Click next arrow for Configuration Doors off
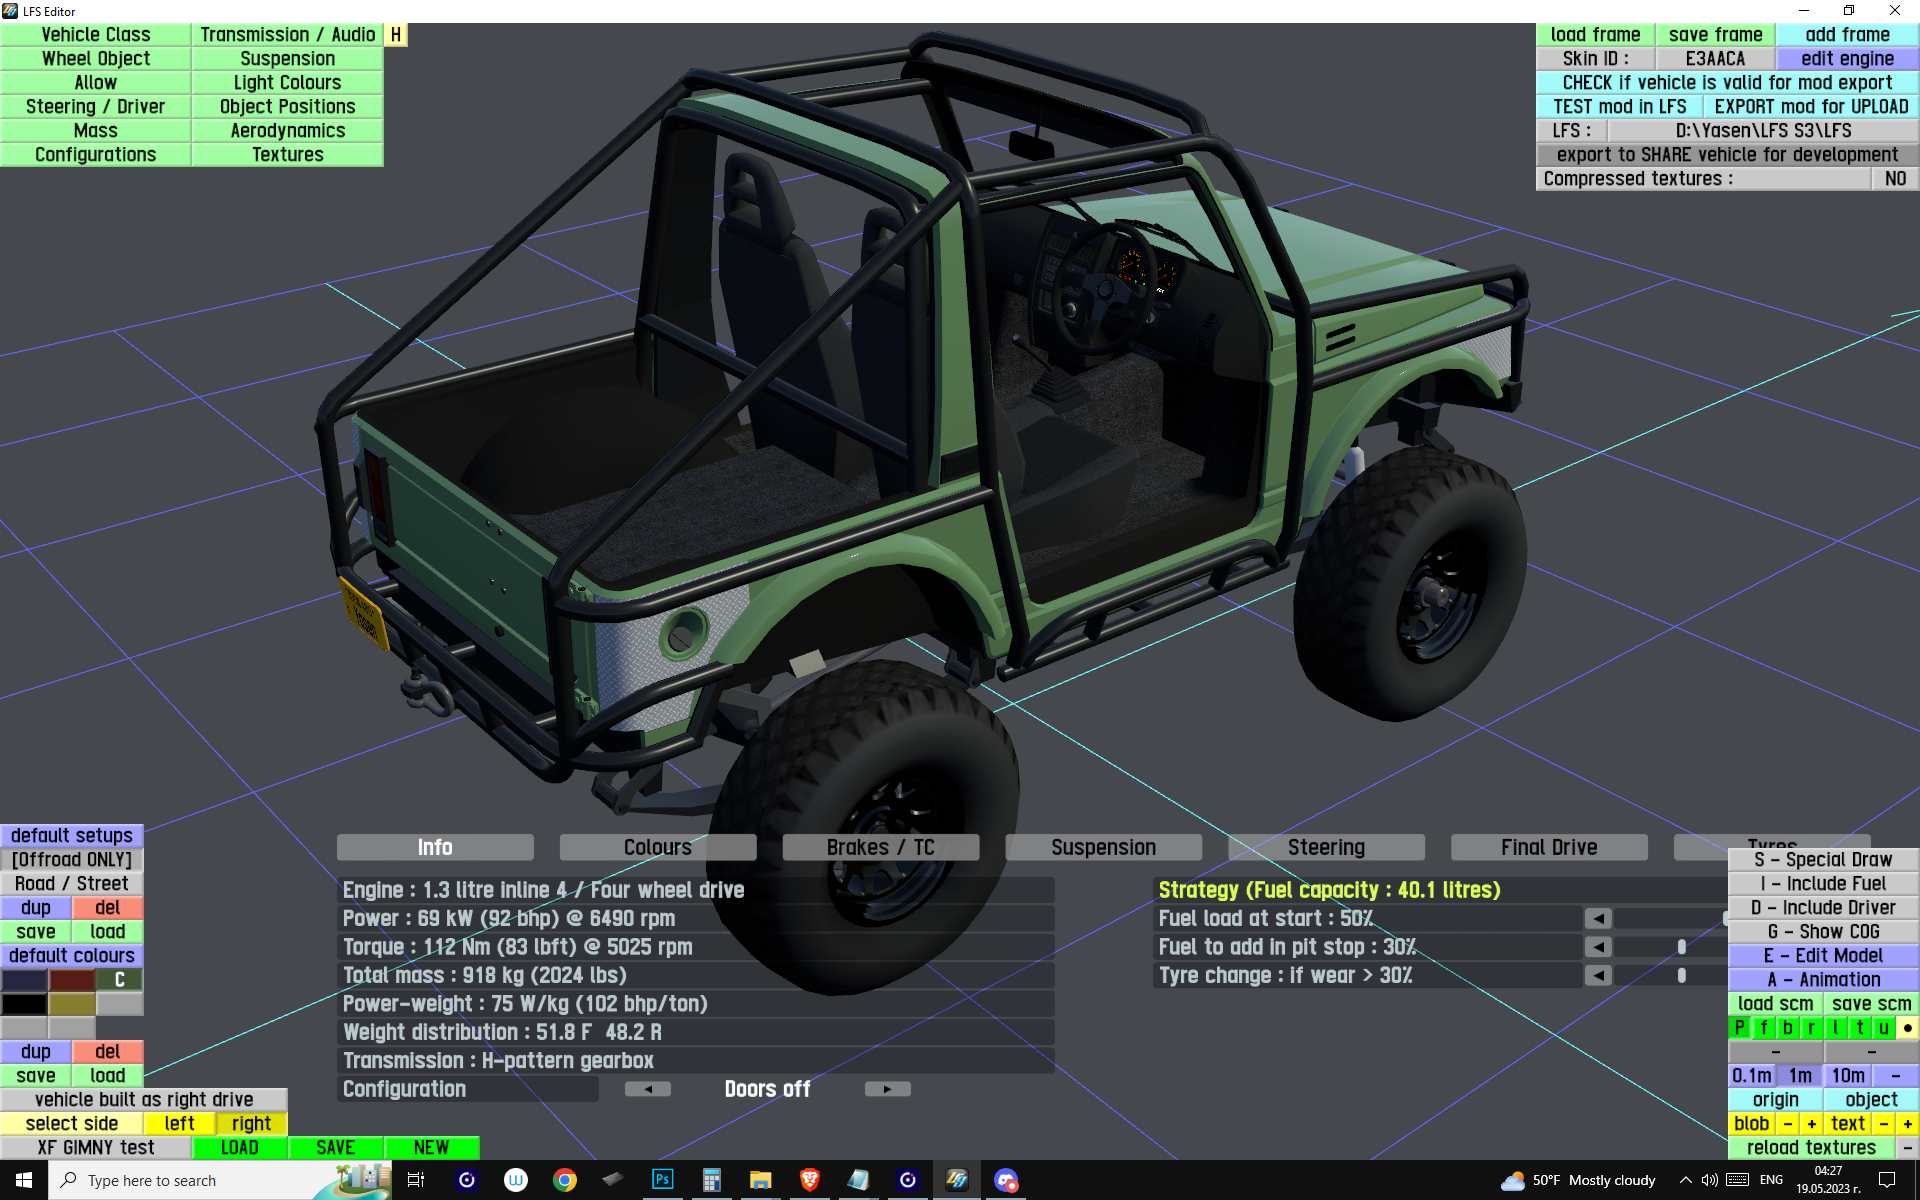The width and height of the screenshot is (1920, 1200). pyautogui.click(x=887, y=1089)
